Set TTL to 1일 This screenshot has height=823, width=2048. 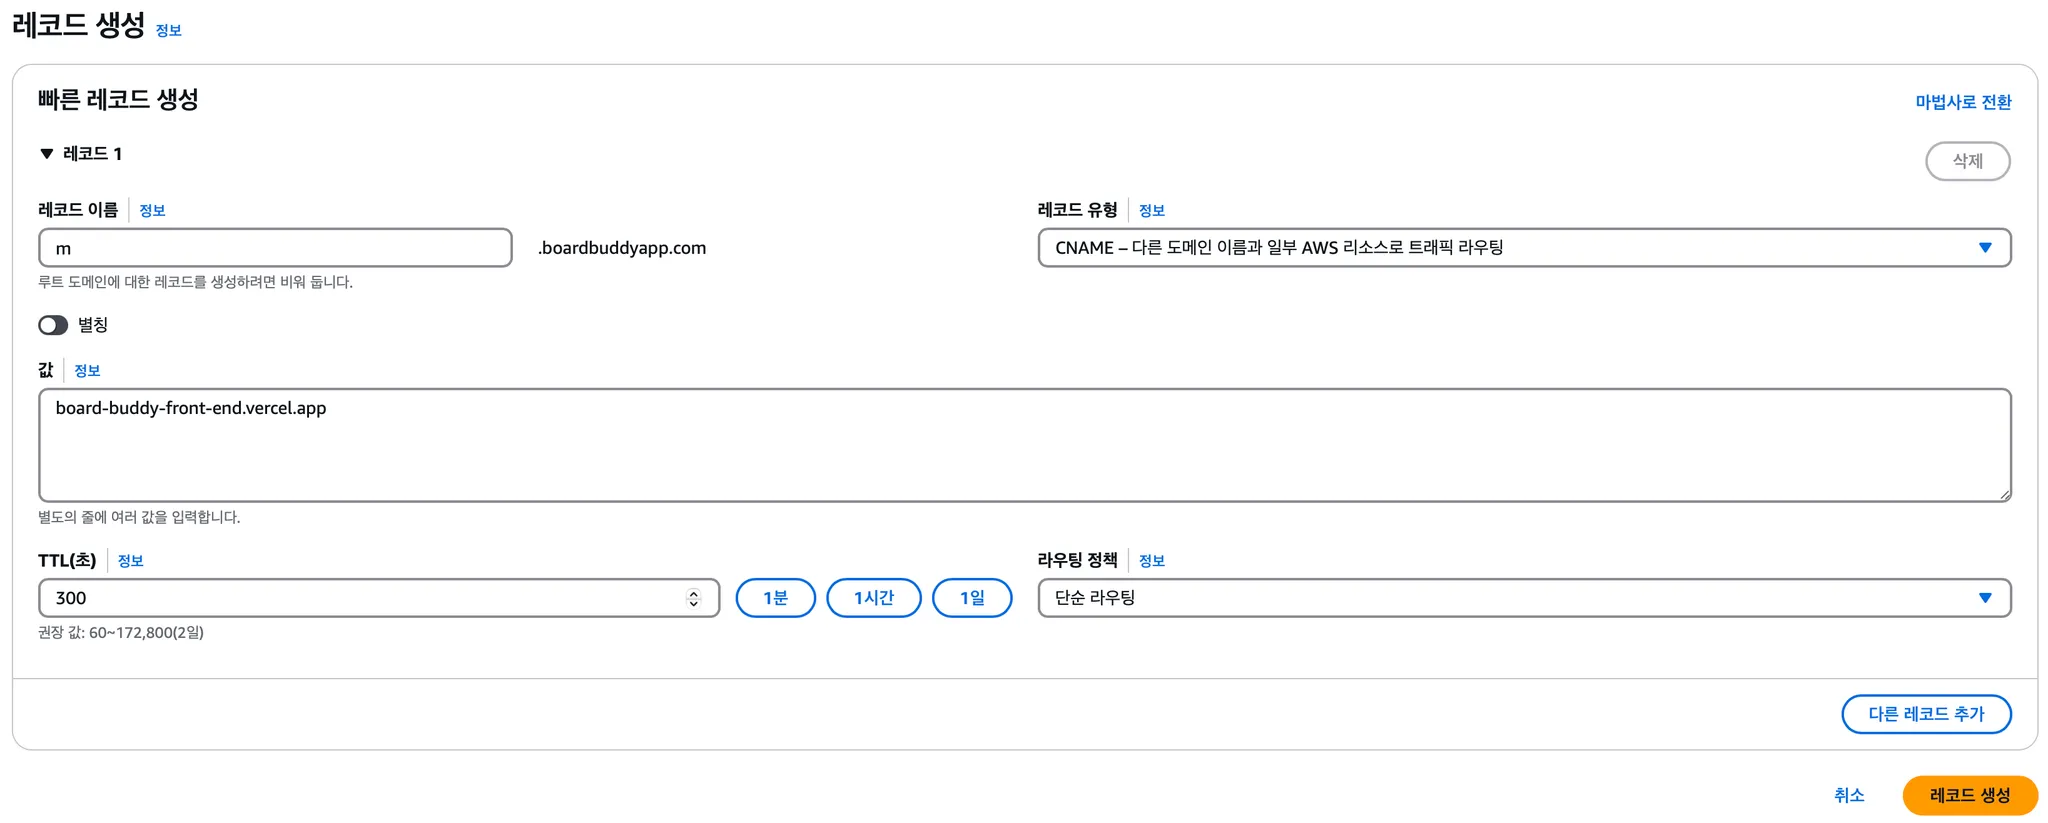pyautogui.click(x=971, y=598)
